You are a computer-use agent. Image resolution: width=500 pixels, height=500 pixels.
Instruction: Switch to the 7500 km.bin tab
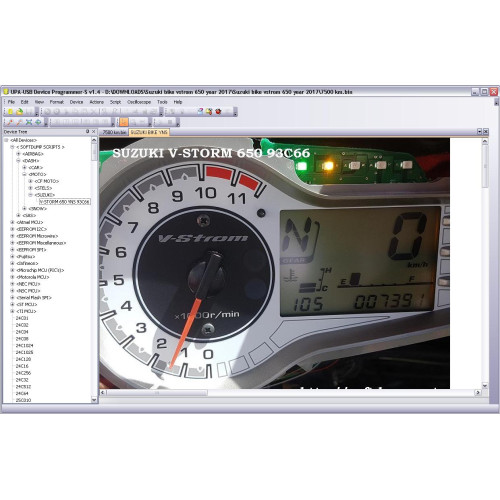(x=114, y=132)
